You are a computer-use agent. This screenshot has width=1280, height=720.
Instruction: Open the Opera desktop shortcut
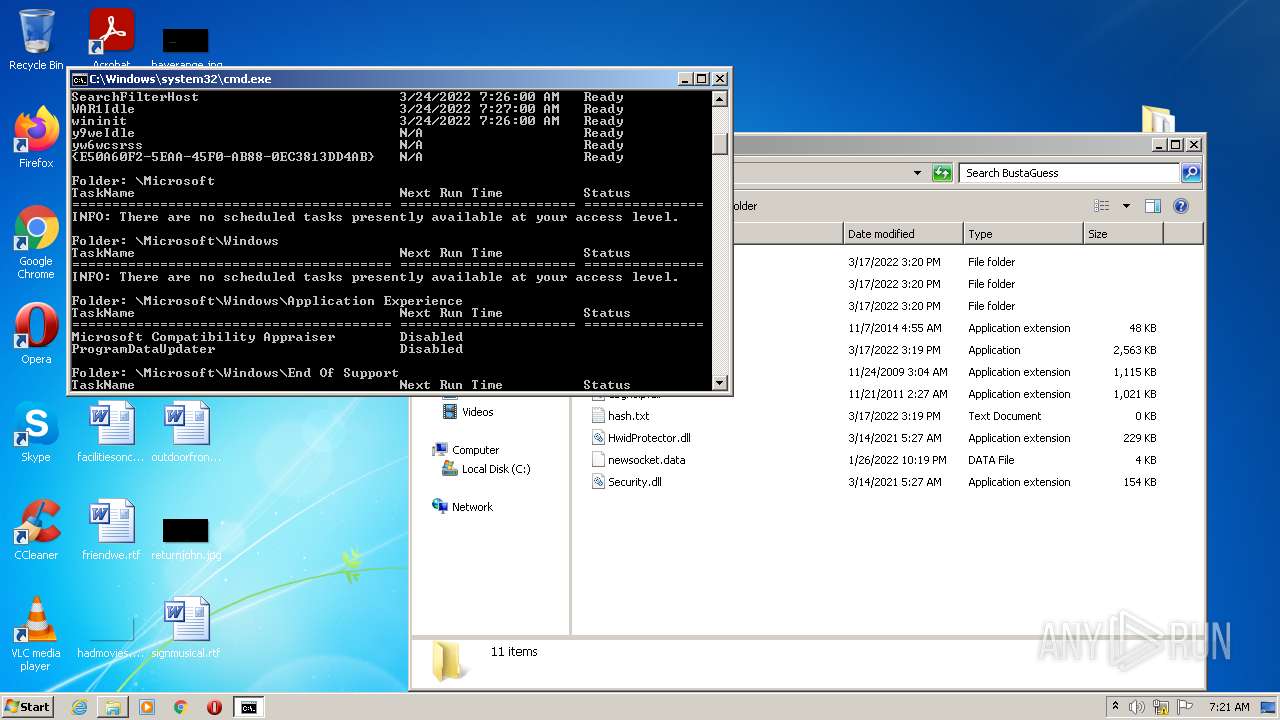pos(36,334)
